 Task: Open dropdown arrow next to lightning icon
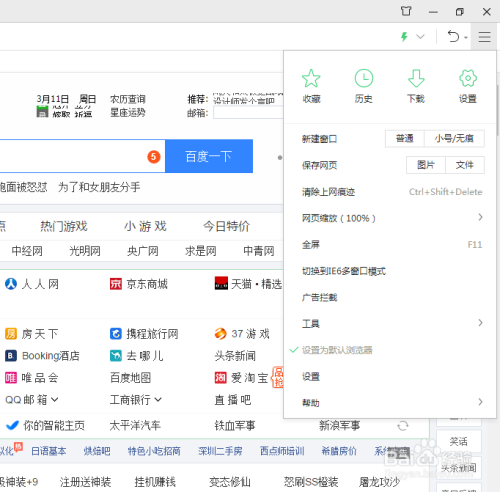[420, 36]
